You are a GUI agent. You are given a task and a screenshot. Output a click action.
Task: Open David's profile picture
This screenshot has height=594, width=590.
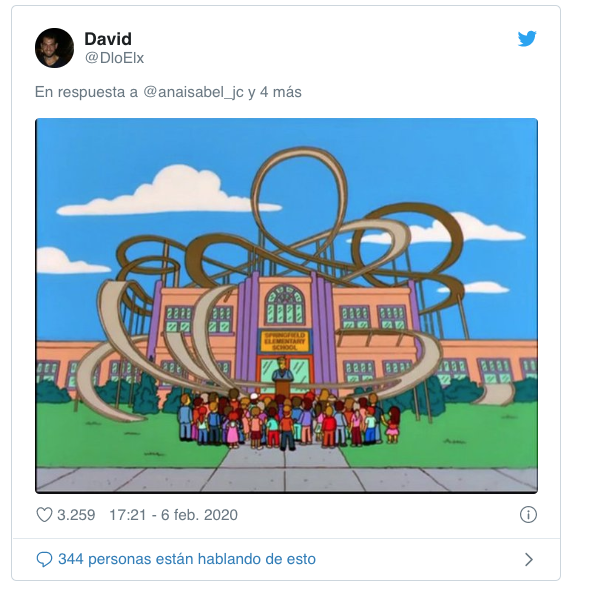(x=55, y=48)
